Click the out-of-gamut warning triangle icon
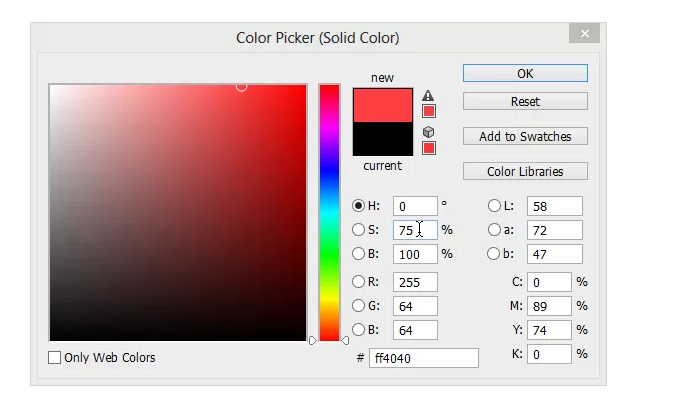 [x=428, y=95]
